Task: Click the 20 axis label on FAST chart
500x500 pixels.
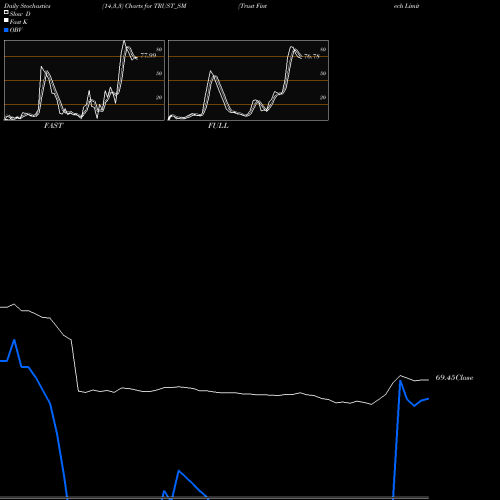Action: (159, 97)
